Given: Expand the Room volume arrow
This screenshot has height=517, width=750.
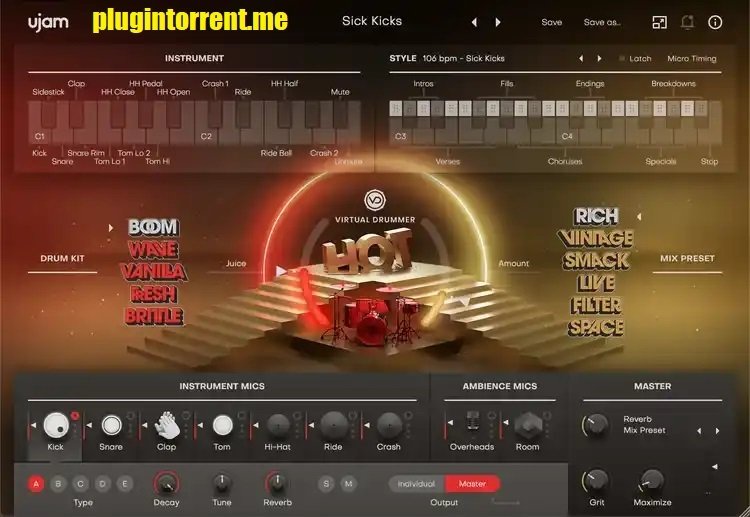Looking at the screenshot, I should (506, 423).
